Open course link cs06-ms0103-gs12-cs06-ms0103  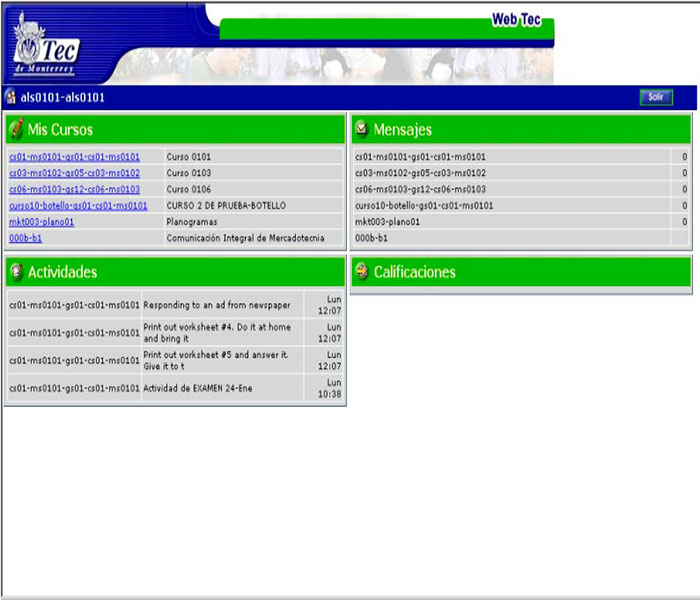tap(74, 189)
